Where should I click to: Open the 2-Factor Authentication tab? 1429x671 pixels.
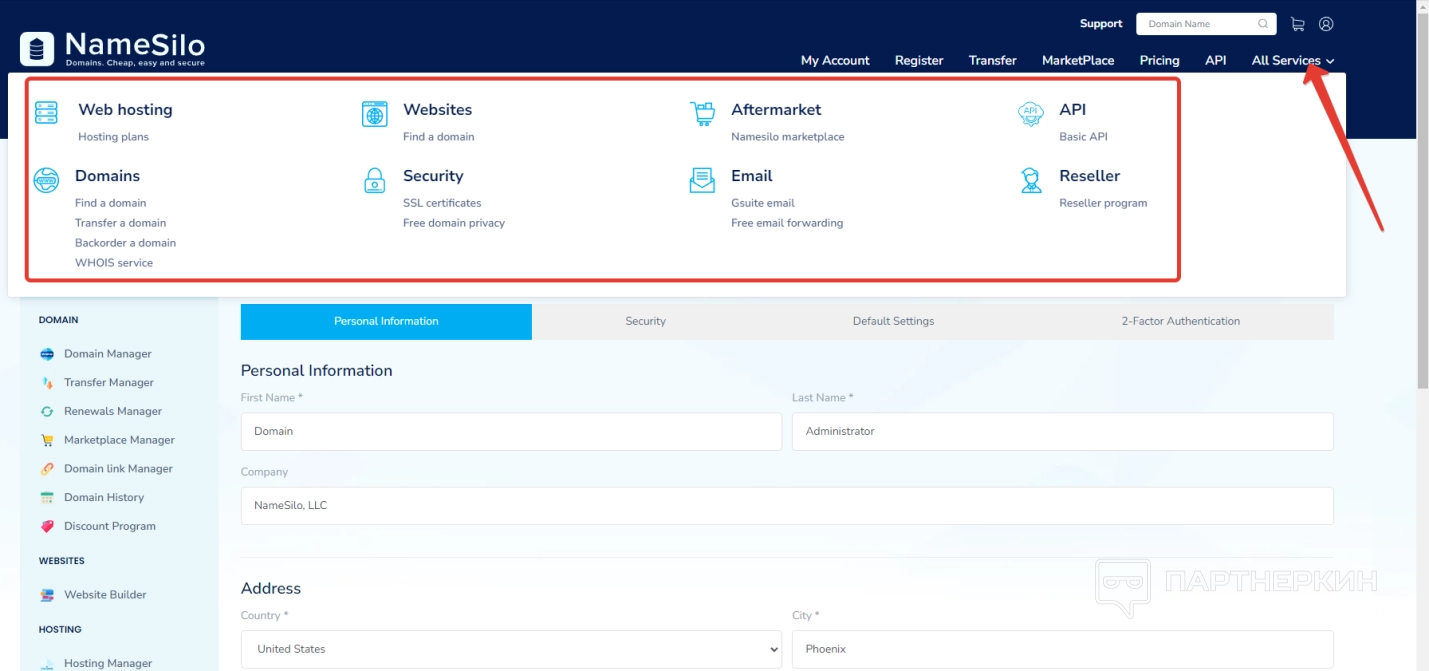click(x=1180, y=321)
